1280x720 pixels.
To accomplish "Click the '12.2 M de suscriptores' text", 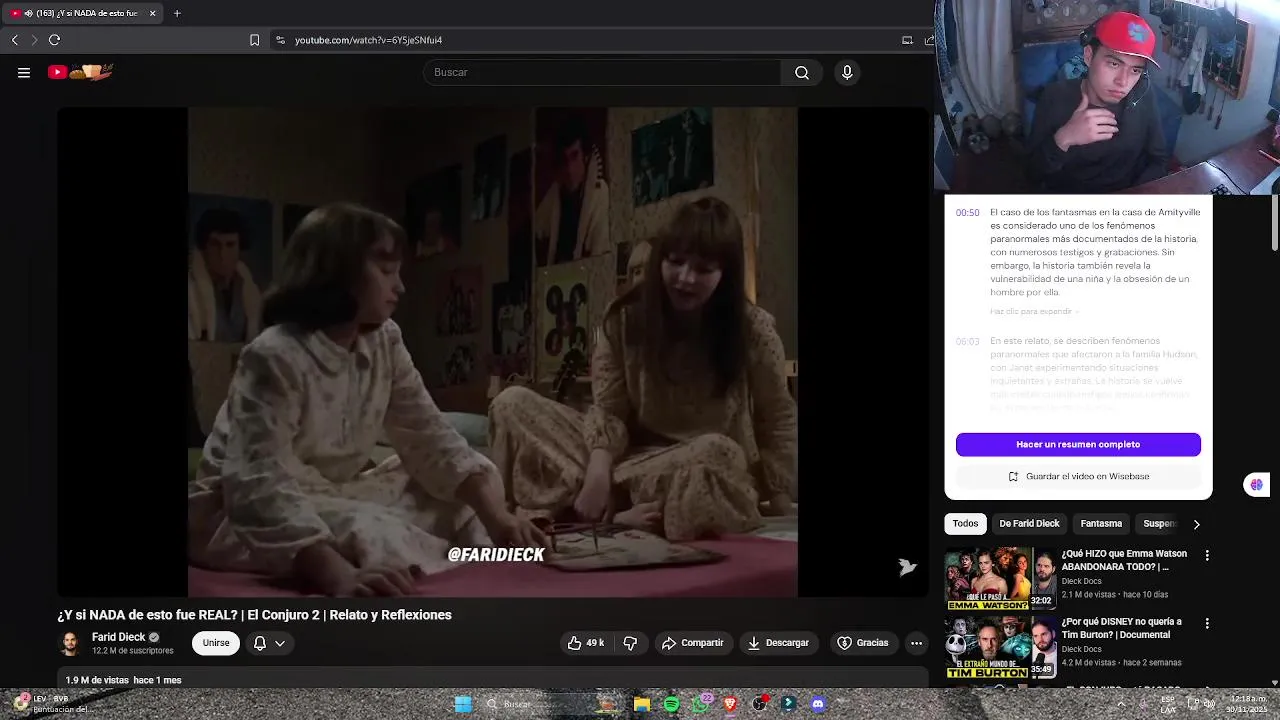I will [132, 651].
